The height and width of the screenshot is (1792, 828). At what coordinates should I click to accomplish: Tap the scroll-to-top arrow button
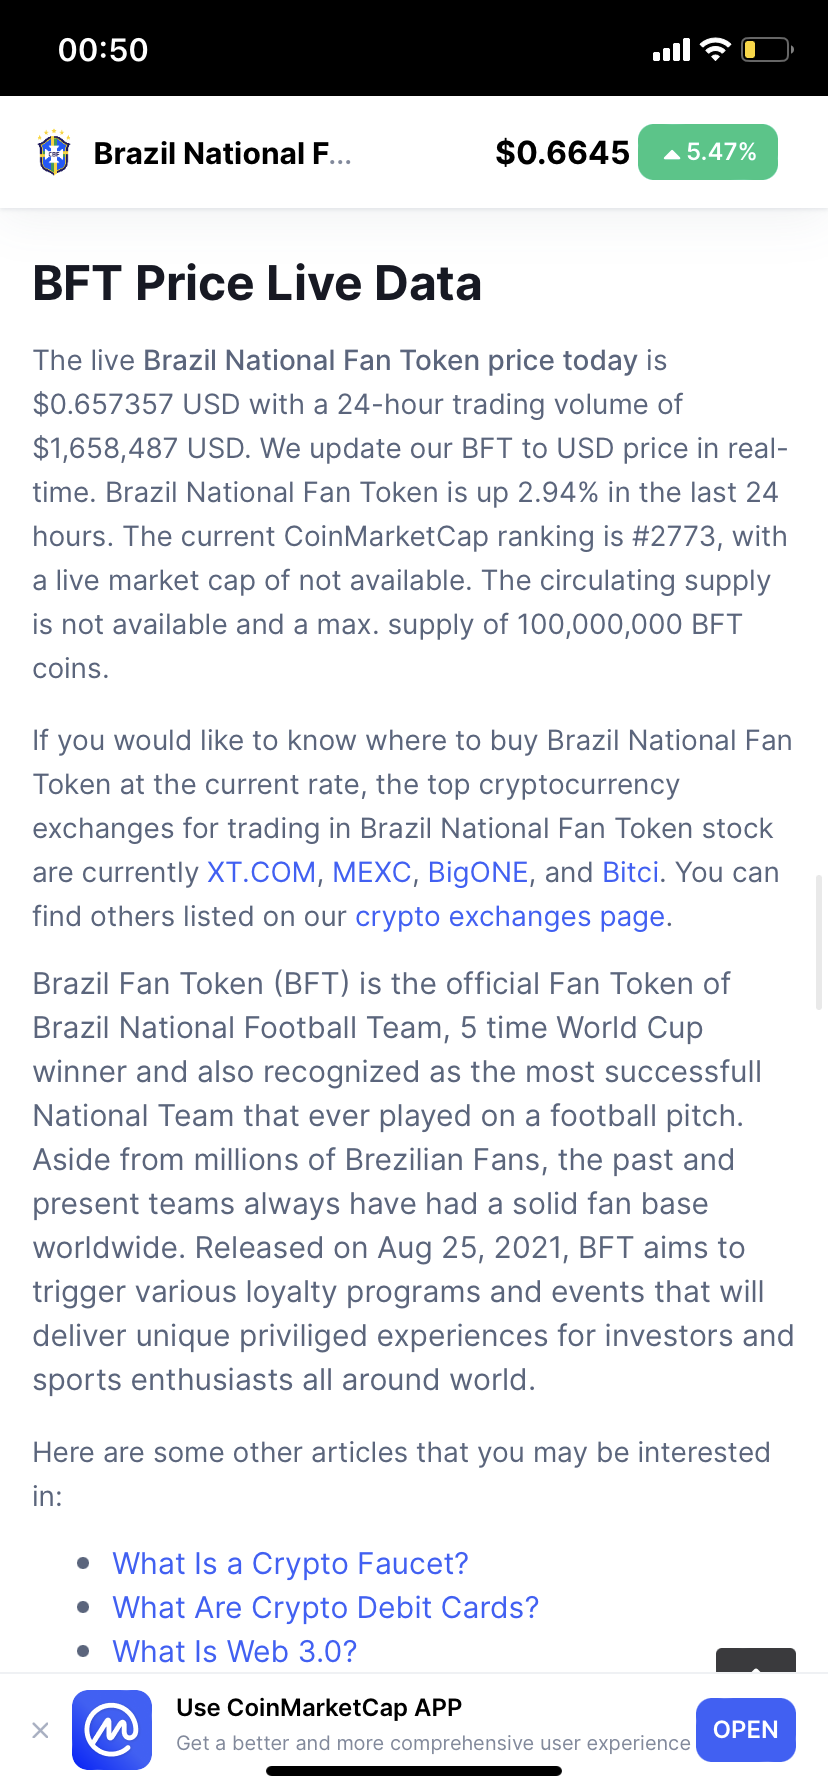point(756,1662)
